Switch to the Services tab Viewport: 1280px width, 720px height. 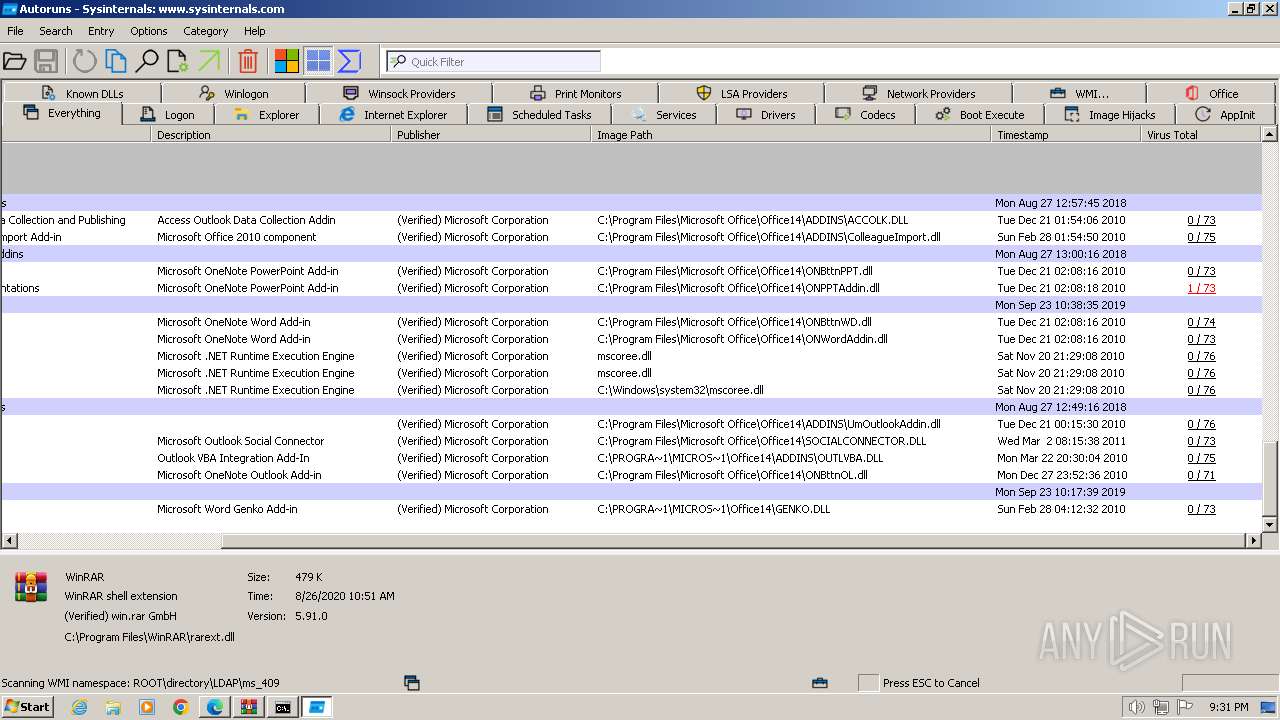[664, 114]
